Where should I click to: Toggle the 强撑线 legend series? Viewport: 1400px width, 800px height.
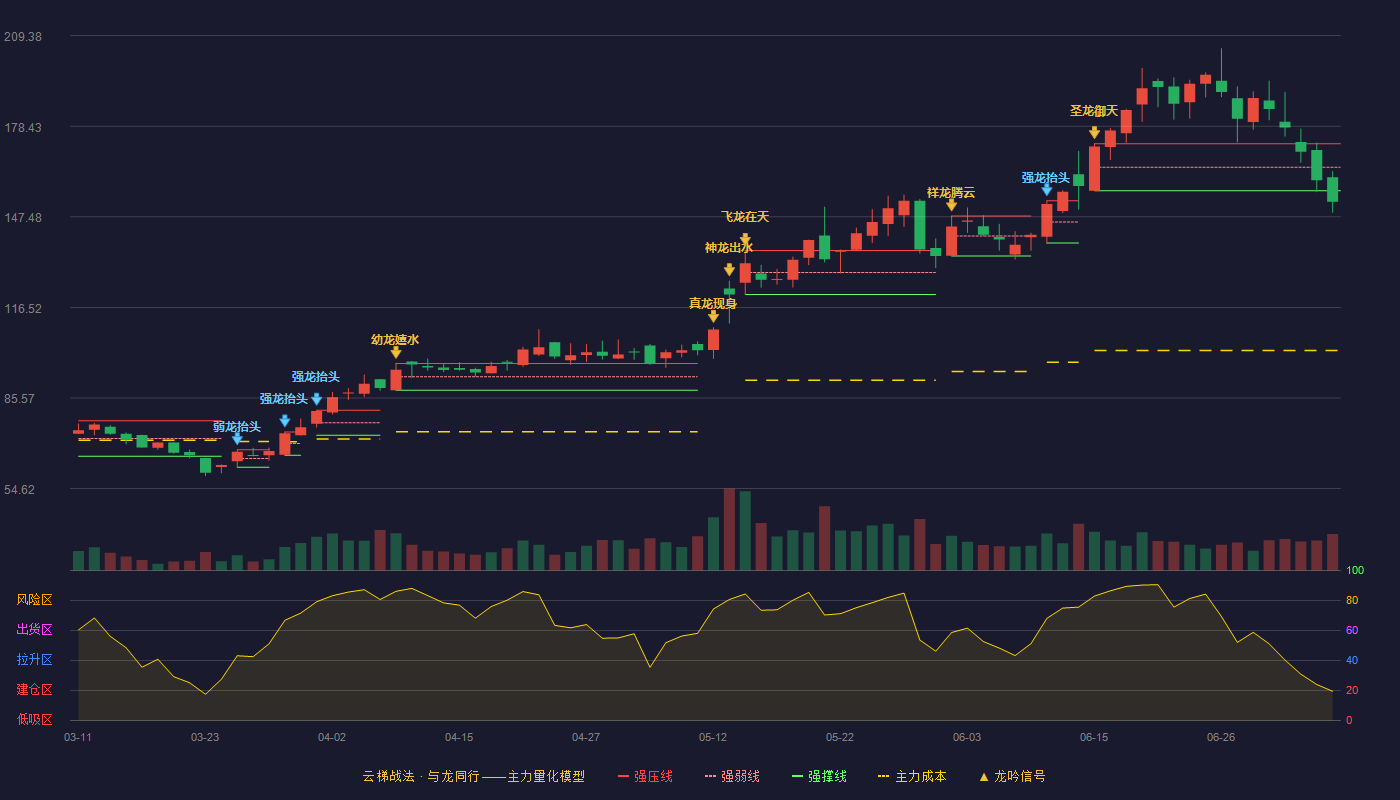tap(819, 776)
